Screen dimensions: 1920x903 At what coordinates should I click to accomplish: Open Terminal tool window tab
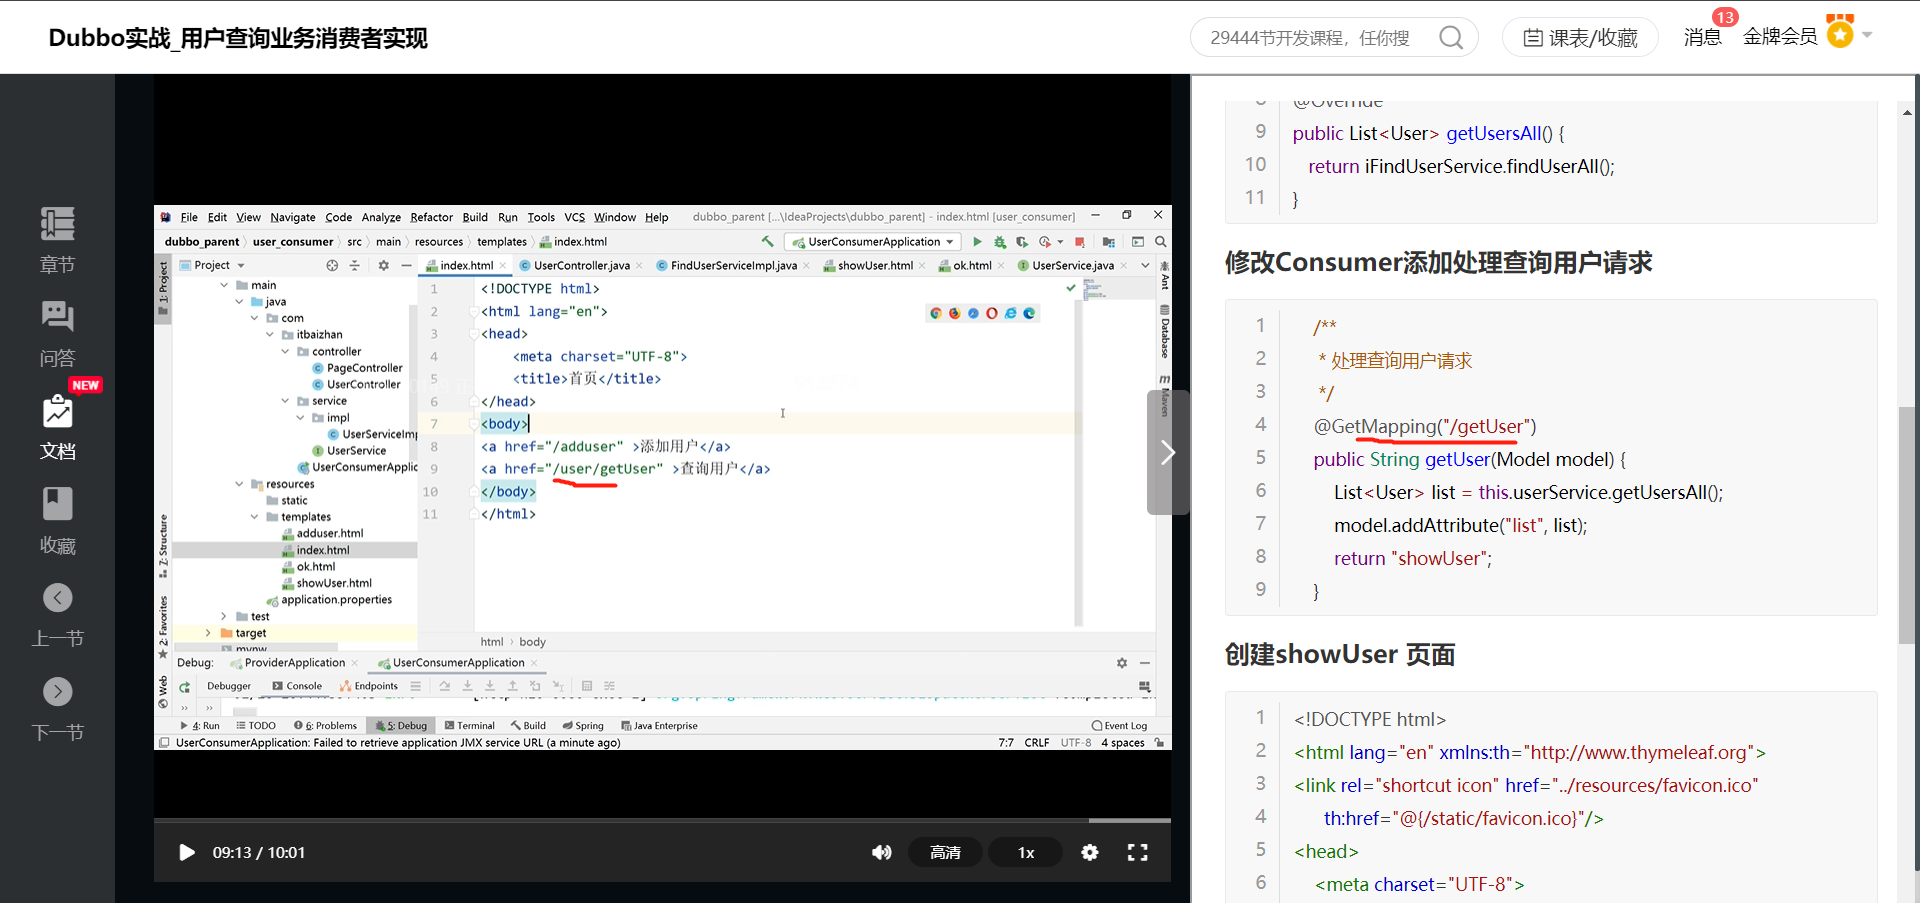click(470, 726)
